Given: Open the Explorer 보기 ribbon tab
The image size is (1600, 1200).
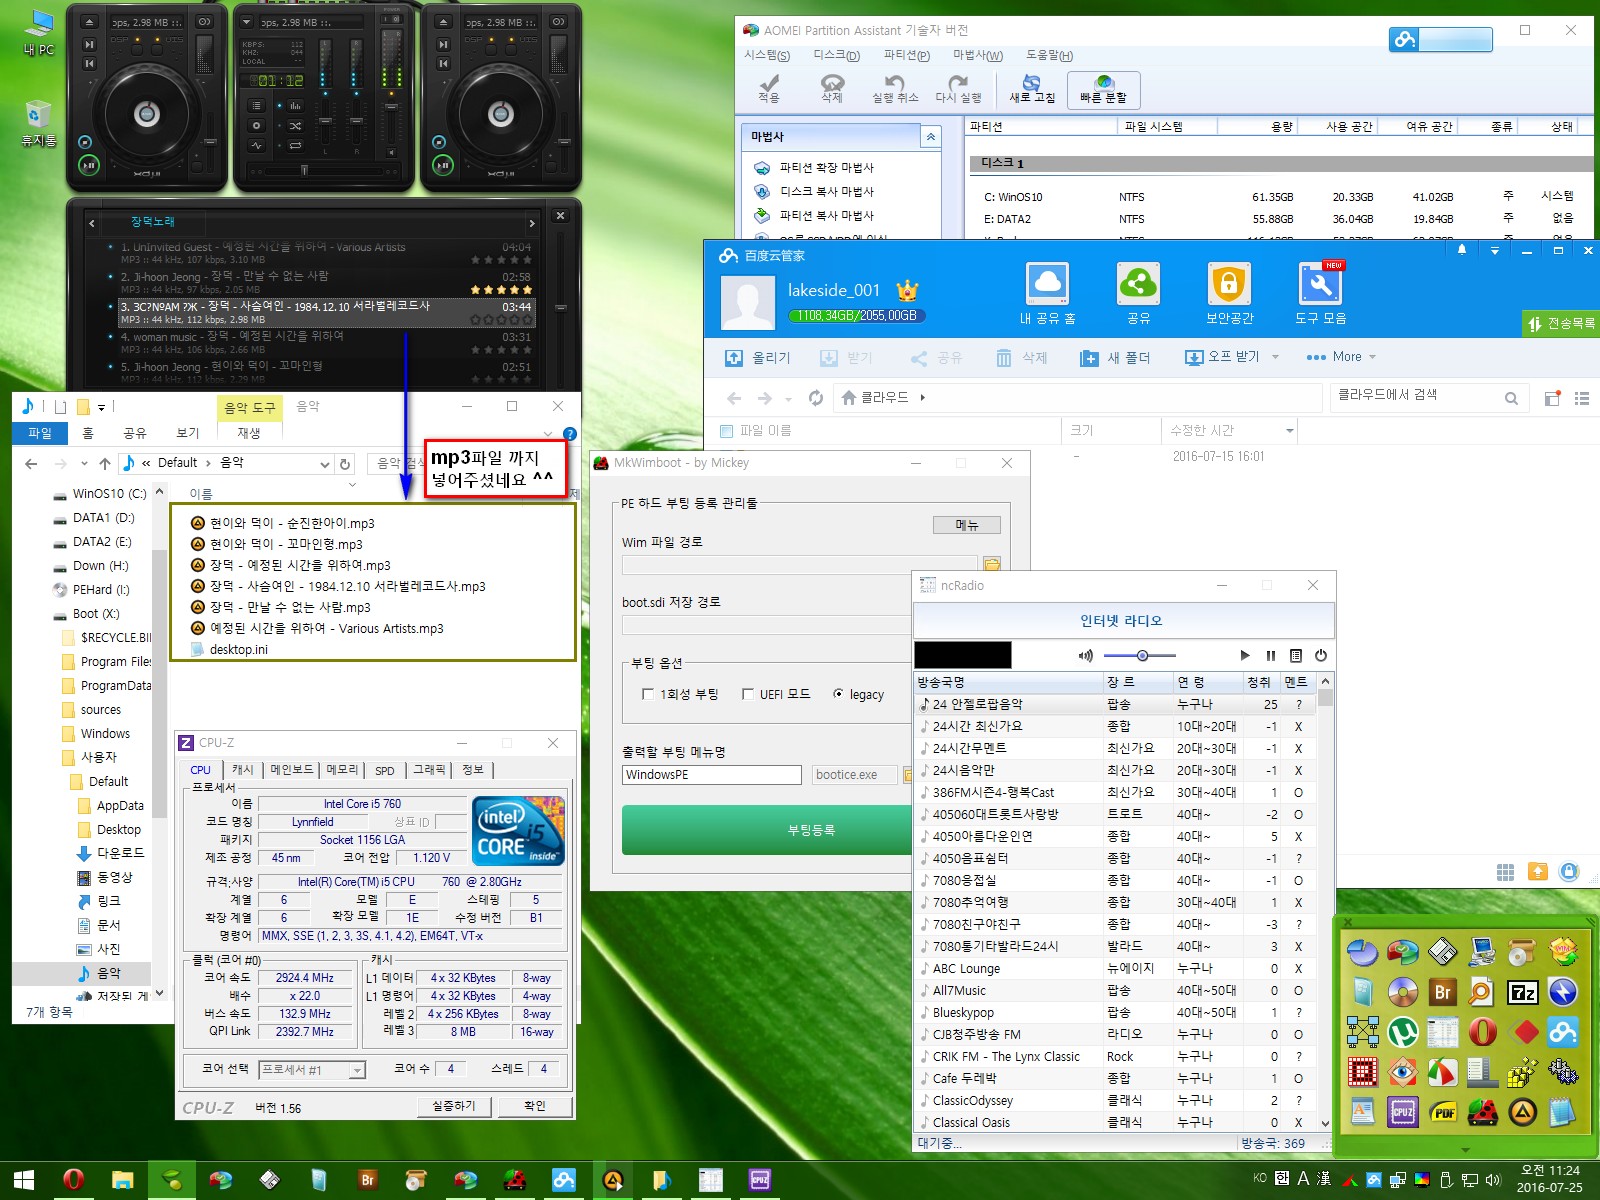Looking at the screenshot, I should (x=187, y=433).
